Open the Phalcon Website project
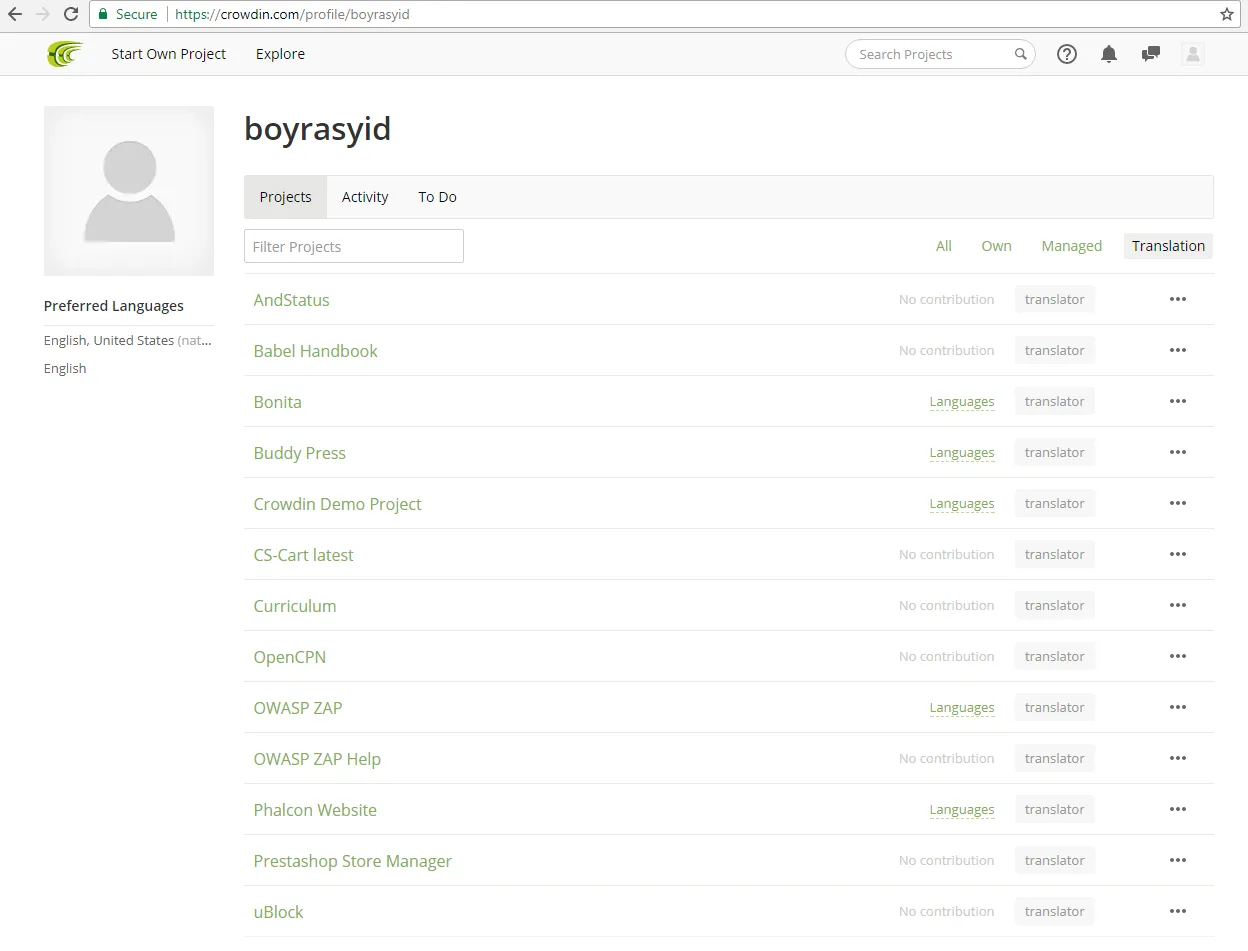Viewport: 1248px width, 951px height. point(315,810)
